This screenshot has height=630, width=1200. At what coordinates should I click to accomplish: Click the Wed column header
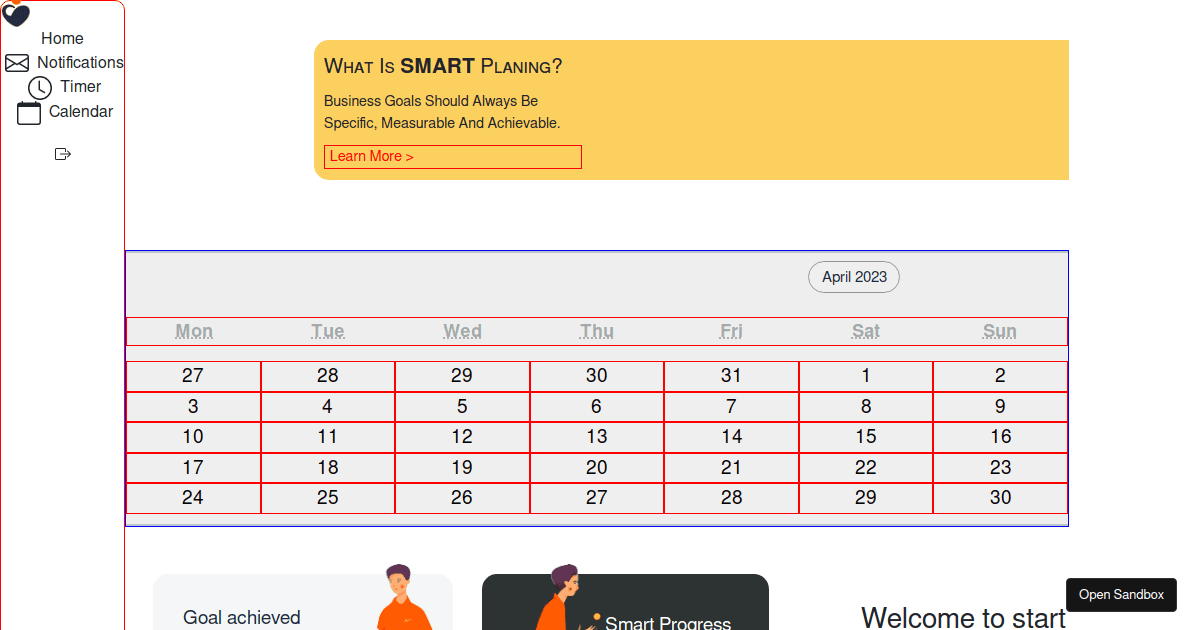[462, 331]
